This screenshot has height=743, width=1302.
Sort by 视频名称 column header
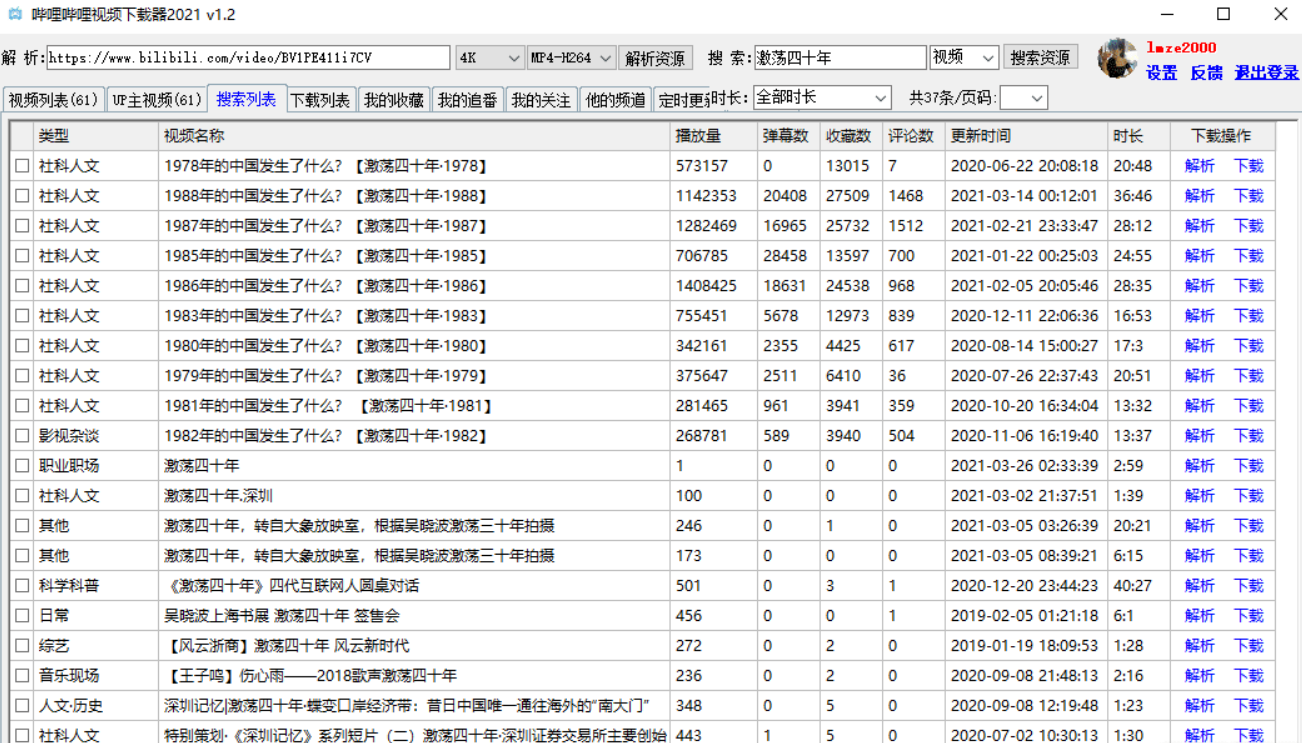click(x=415, y=136)
